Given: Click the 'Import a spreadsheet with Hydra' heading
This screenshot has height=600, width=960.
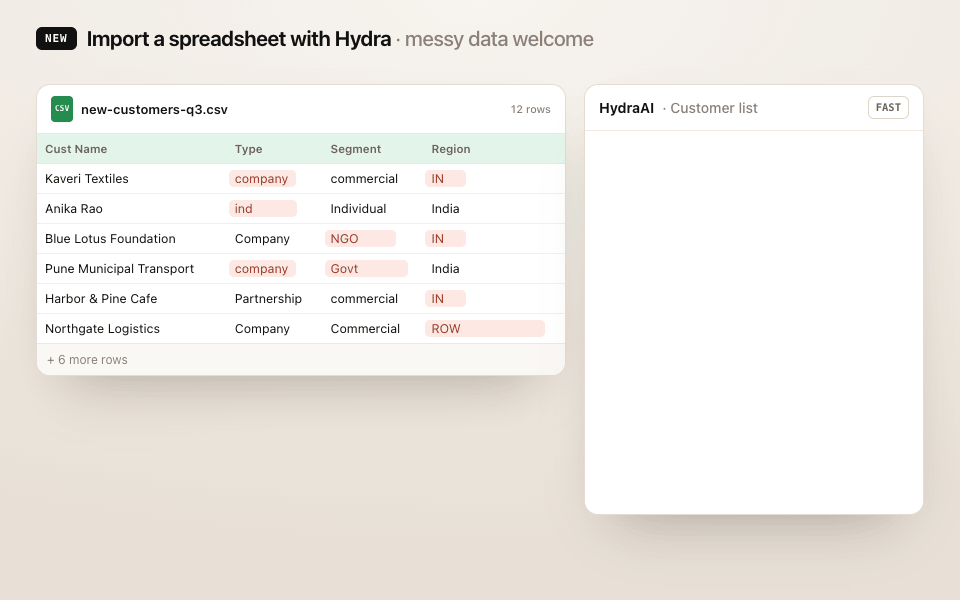Looking at the screenshot, I should point(239,39).
